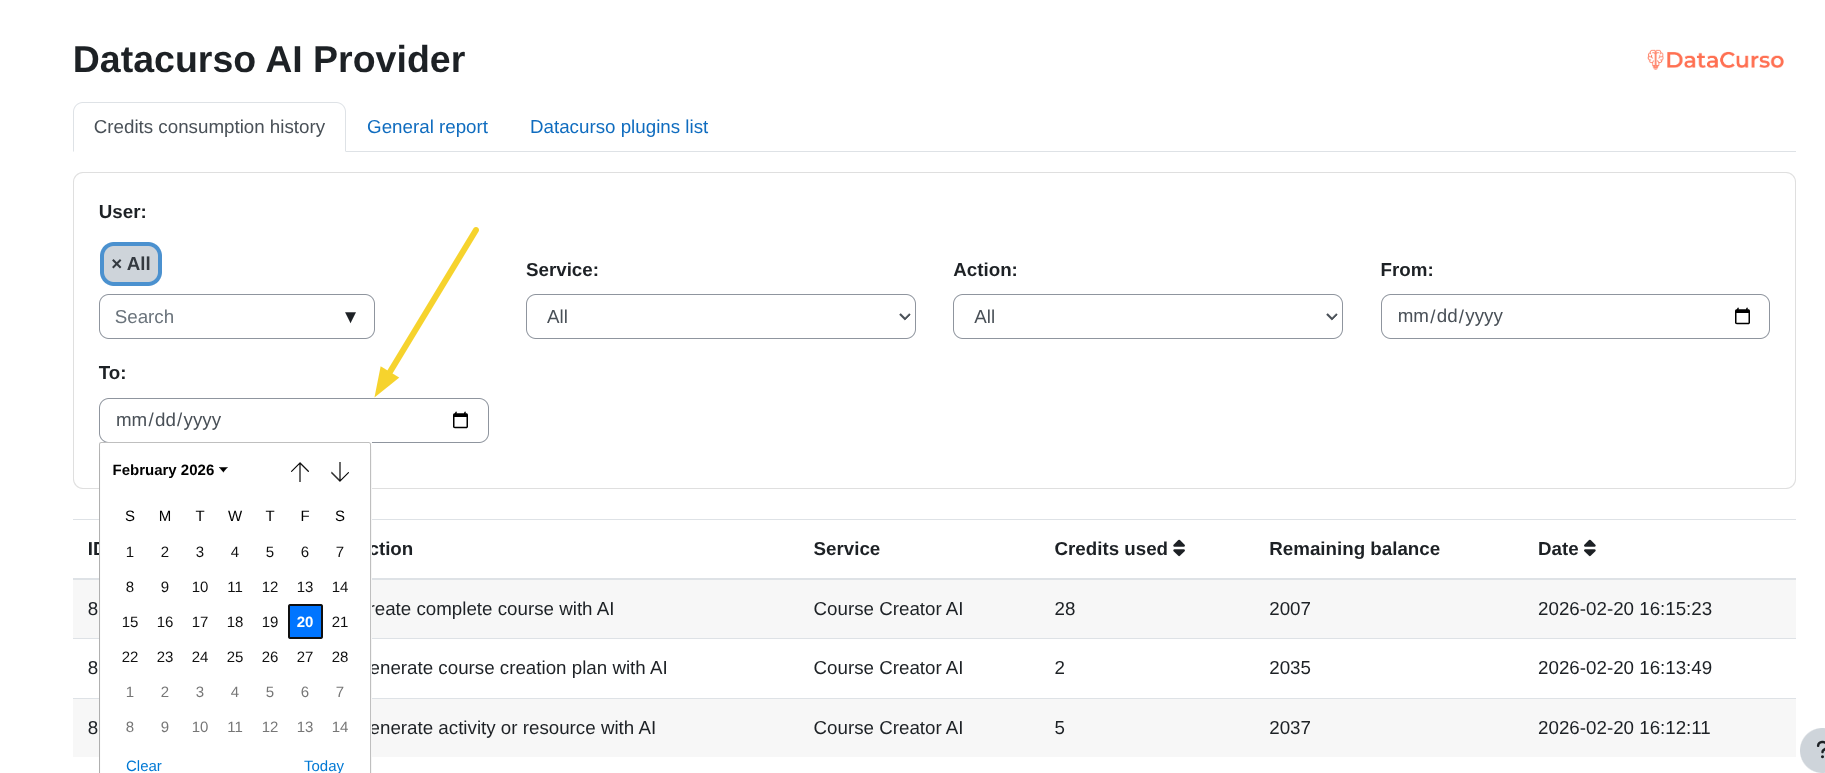Select February 20 in the calendar
This screenshot has height=773, width=1825.
click(305, 622)
